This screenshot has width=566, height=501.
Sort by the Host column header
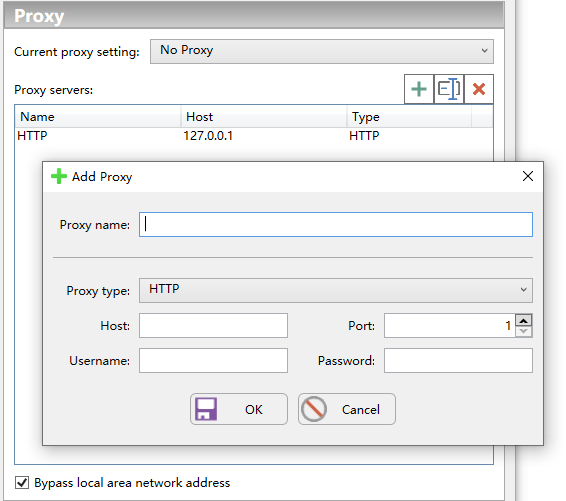264,117
